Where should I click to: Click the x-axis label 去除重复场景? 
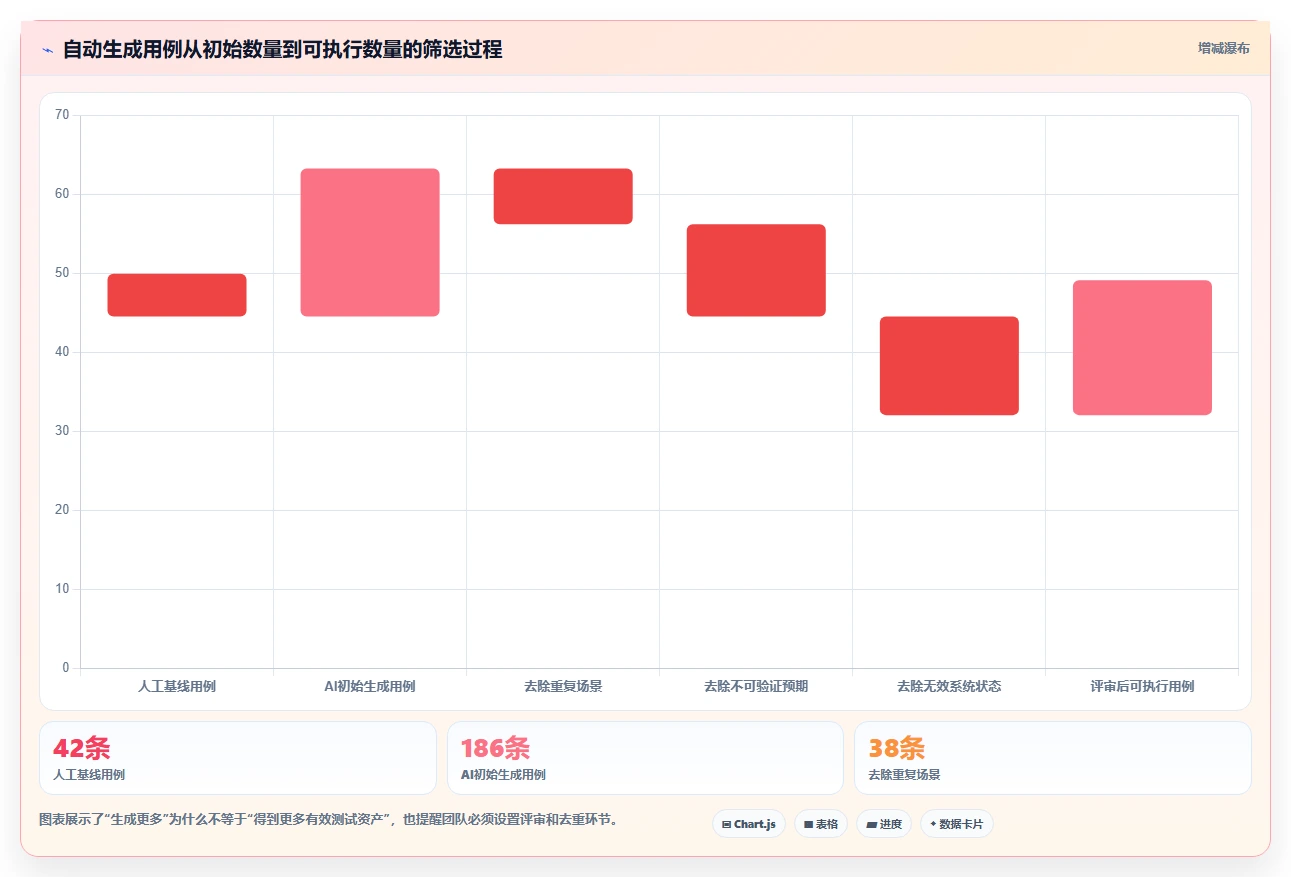point(563,686)
